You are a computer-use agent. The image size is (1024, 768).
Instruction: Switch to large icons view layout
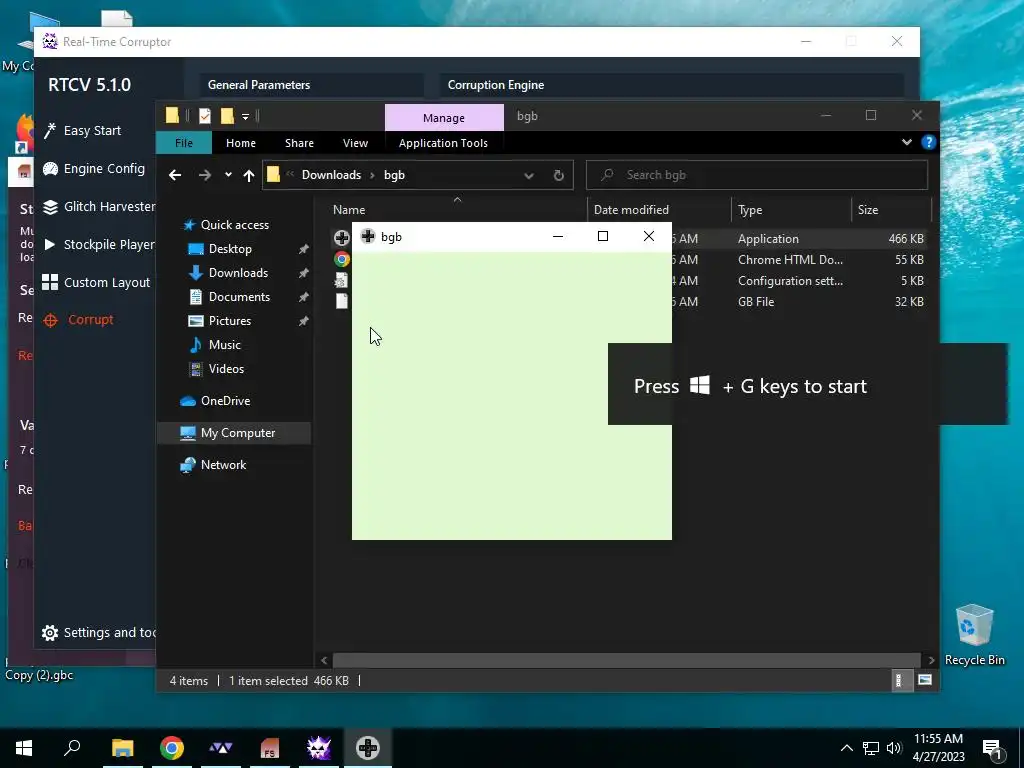coord(925,680)
